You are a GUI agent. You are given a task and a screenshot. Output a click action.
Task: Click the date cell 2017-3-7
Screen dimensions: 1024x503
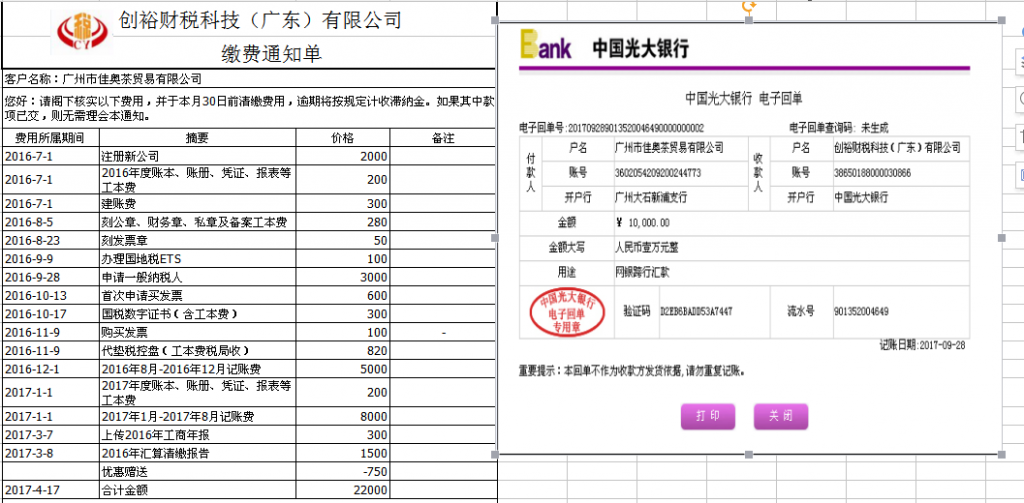click(50, 434)
